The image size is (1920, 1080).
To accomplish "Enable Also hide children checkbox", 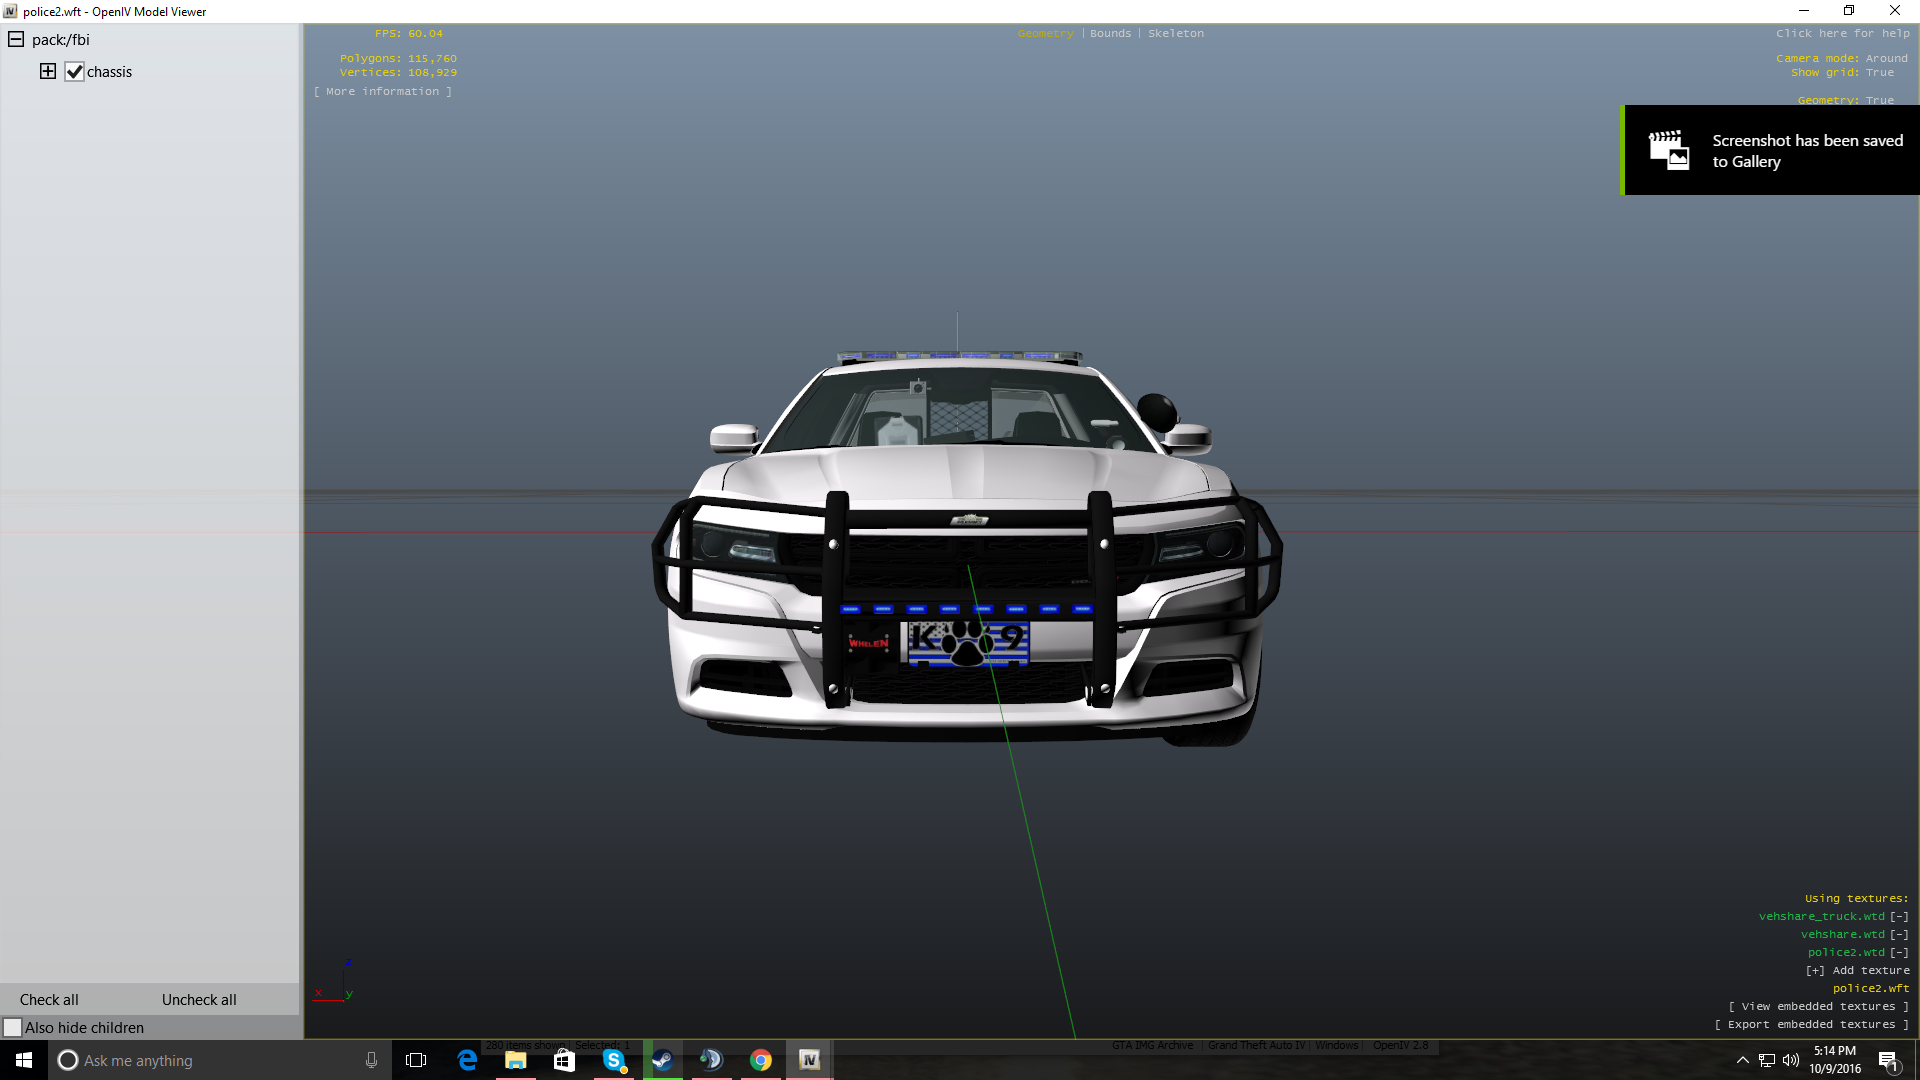I will (x=13, y=1028).
